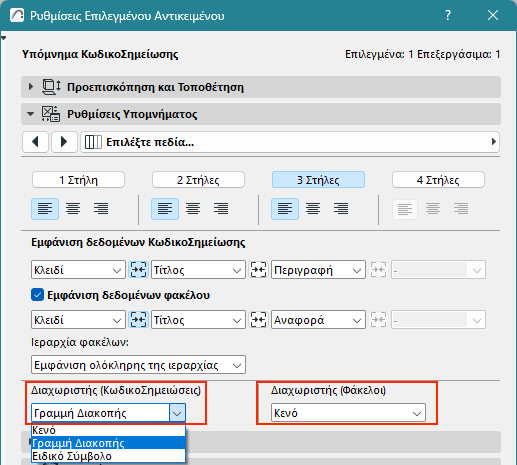517x465 pixels.
Task: Collapse the Ρυθμίσεις Υπομνήματος panel
Action: point(31,114)
